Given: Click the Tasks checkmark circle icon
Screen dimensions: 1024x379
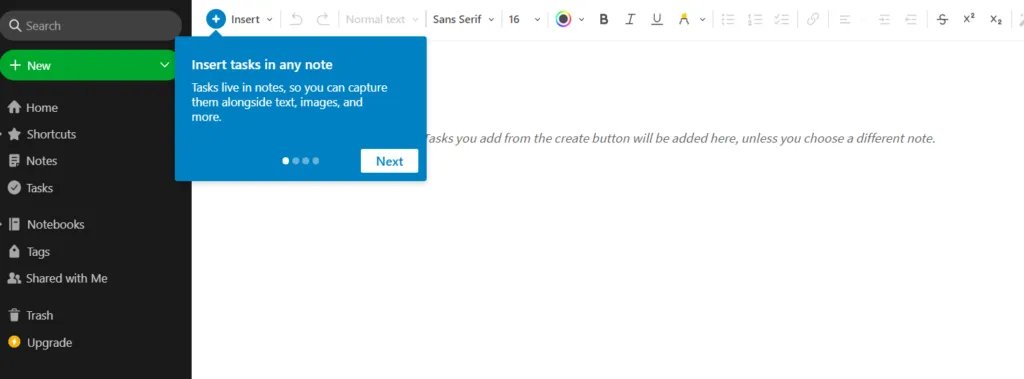Looking at the screenshot, I should [x=14, y=188].
